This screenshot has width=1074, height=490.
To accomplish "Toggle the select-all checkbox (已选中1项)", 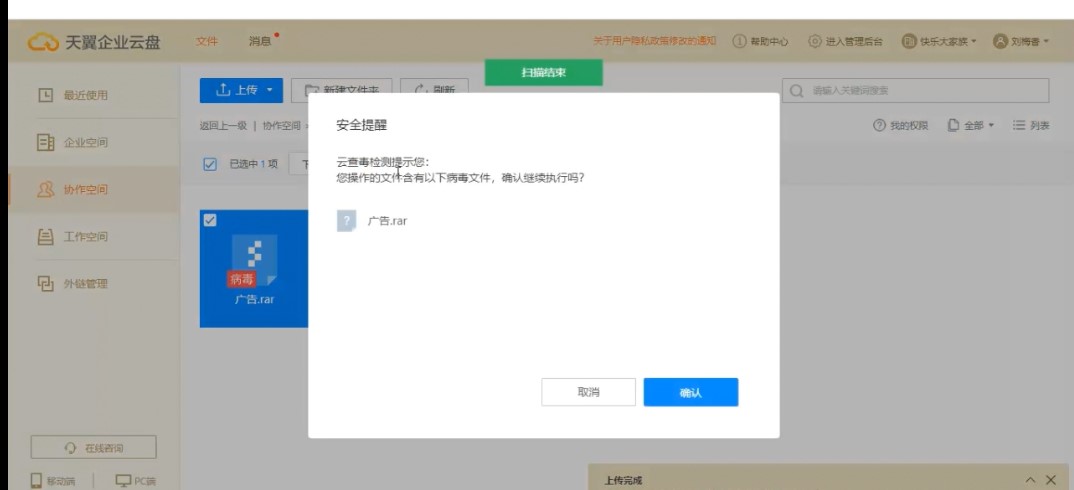I will pyautogui.click(x=211, y=164).
